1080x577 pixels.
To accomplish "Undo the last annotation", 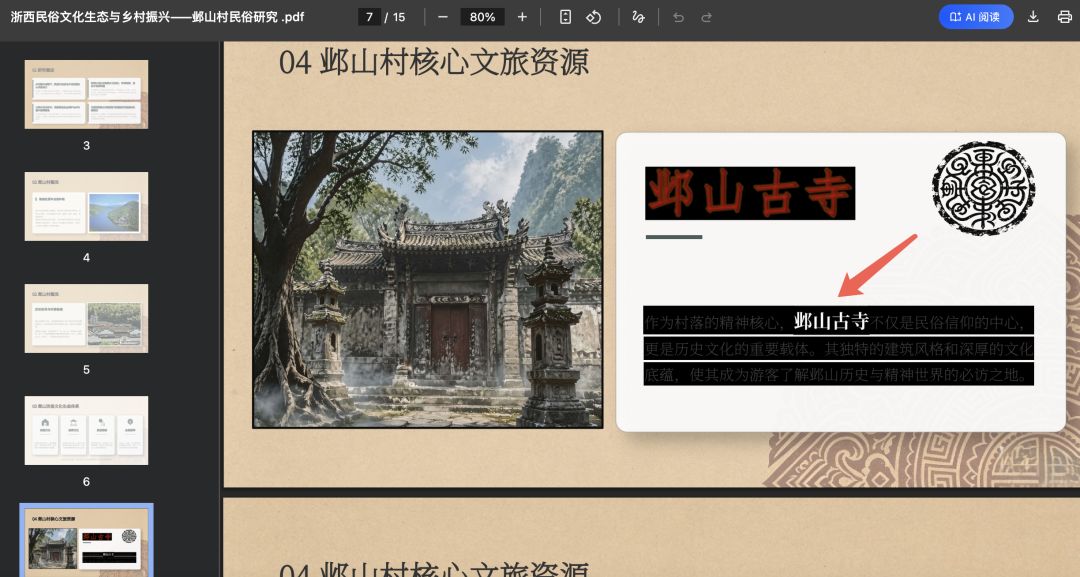I will click(x=678, y=17).
